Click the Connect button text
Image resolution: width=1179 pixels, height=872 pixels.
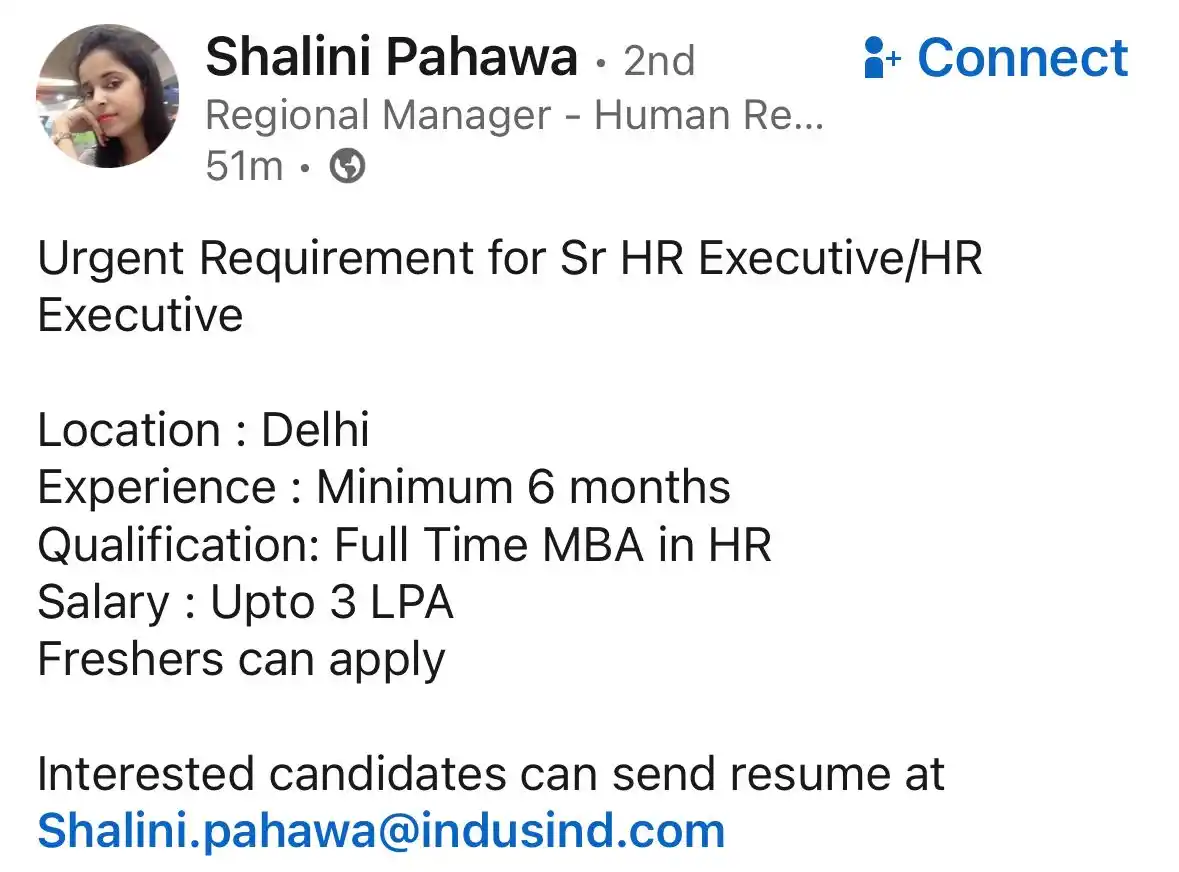(x=1023, y=57)
